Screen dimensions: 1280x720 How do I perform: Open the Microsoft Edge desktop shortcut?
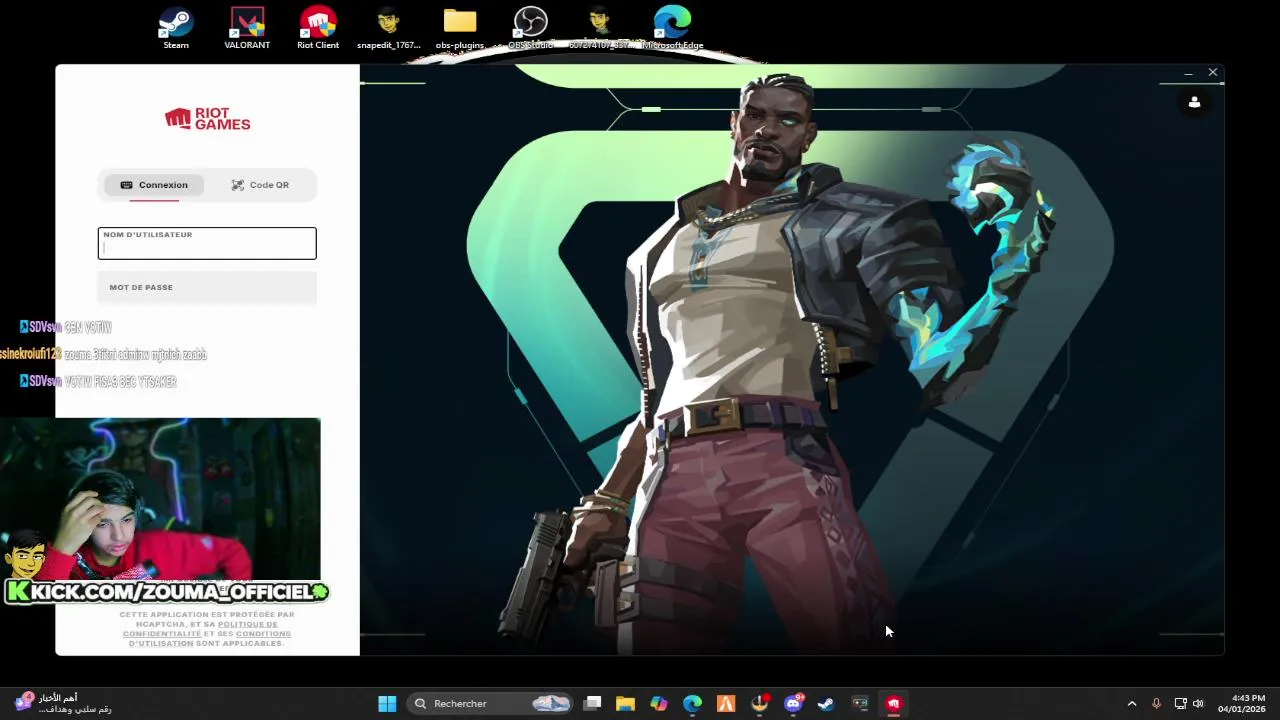pos(672,28)
